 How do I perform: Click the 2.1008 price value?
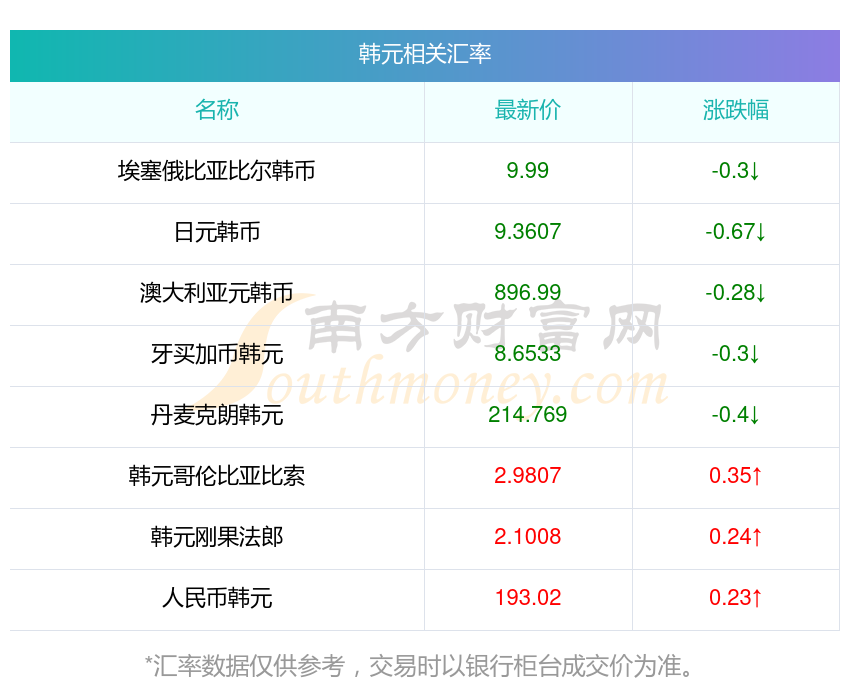[x=527, y=537]
